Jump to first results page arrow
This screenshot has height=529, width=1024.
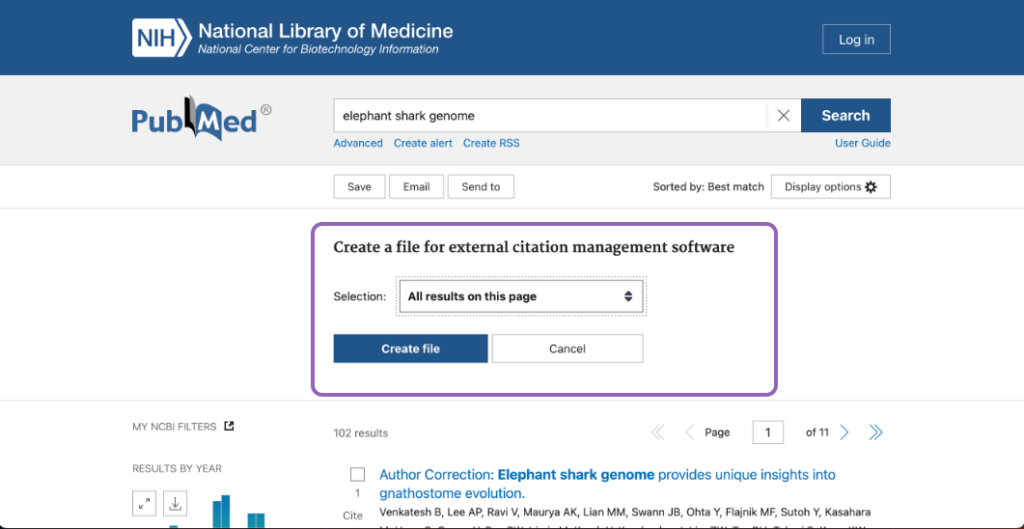coord(658,432)
